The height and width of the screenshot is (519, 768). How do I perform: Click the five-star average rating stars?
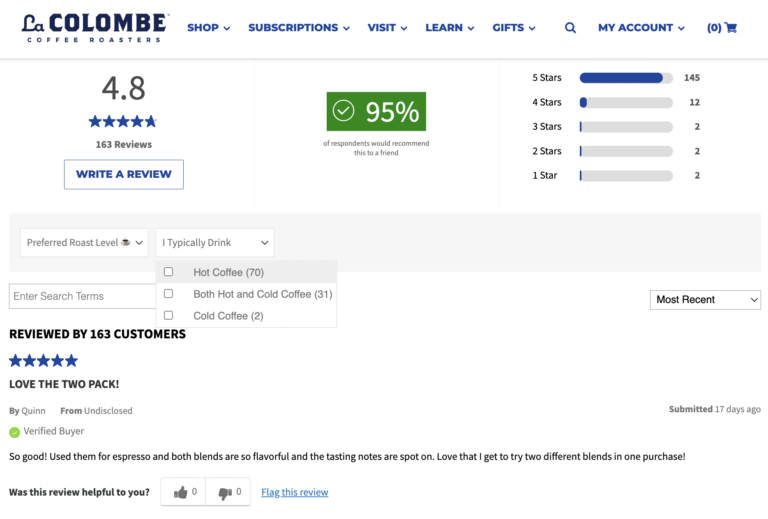[123, 121]
